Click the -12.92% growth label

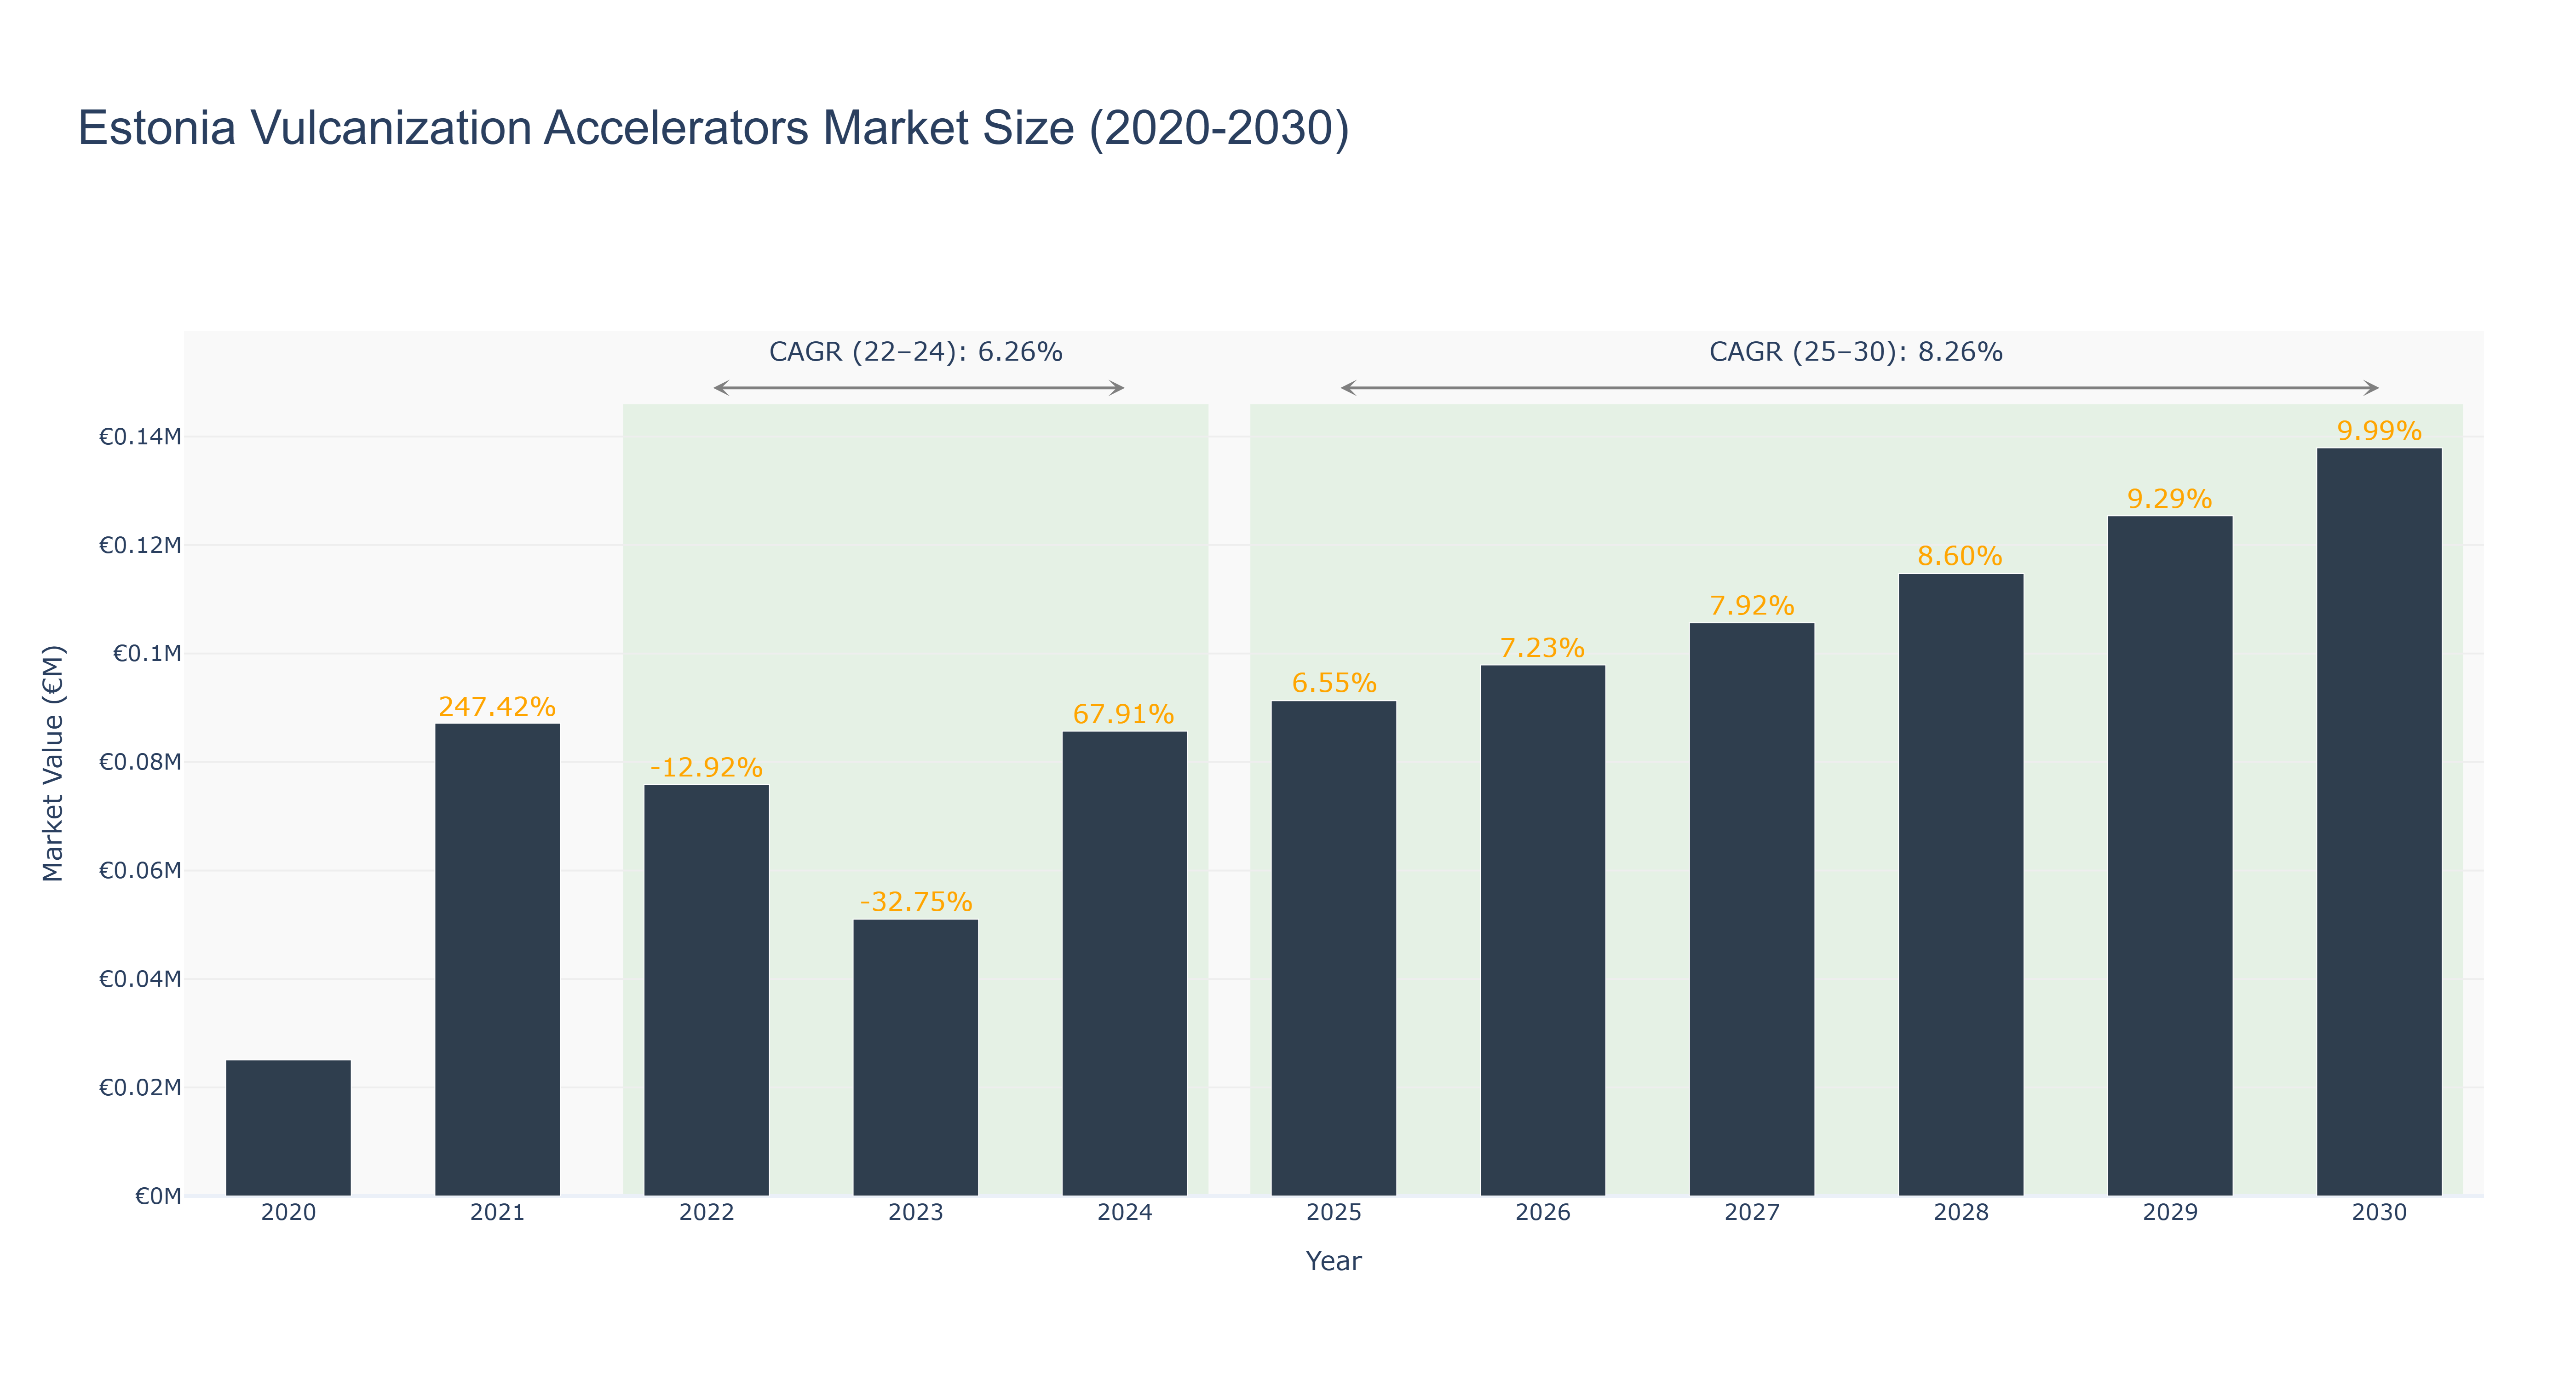[706, 768]
